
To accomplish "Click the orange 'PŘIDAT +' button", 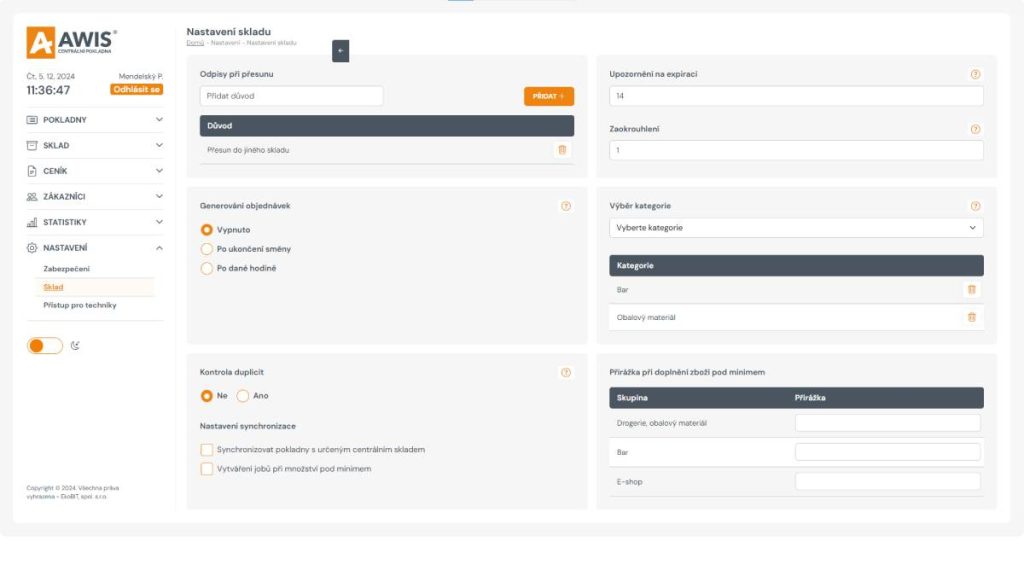I will pyautogui.click(x=548, y=96).
